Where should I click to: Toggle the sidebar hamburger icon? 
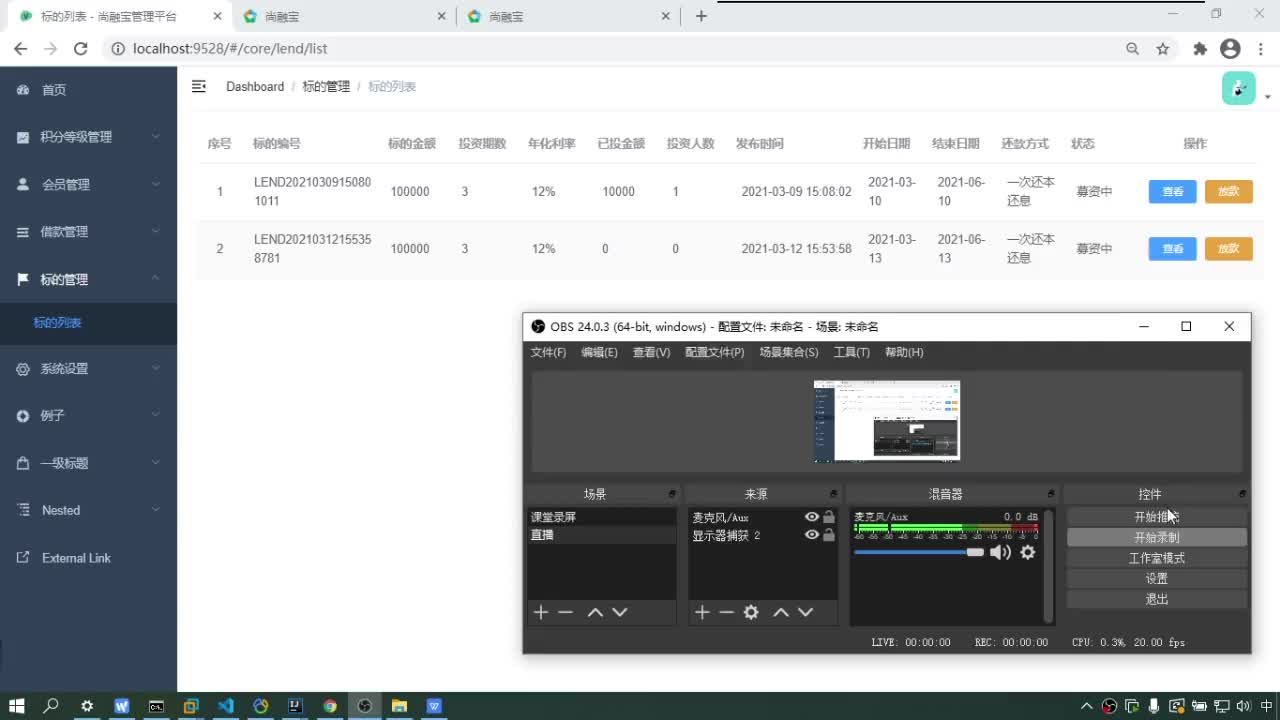tap(199, 87)
